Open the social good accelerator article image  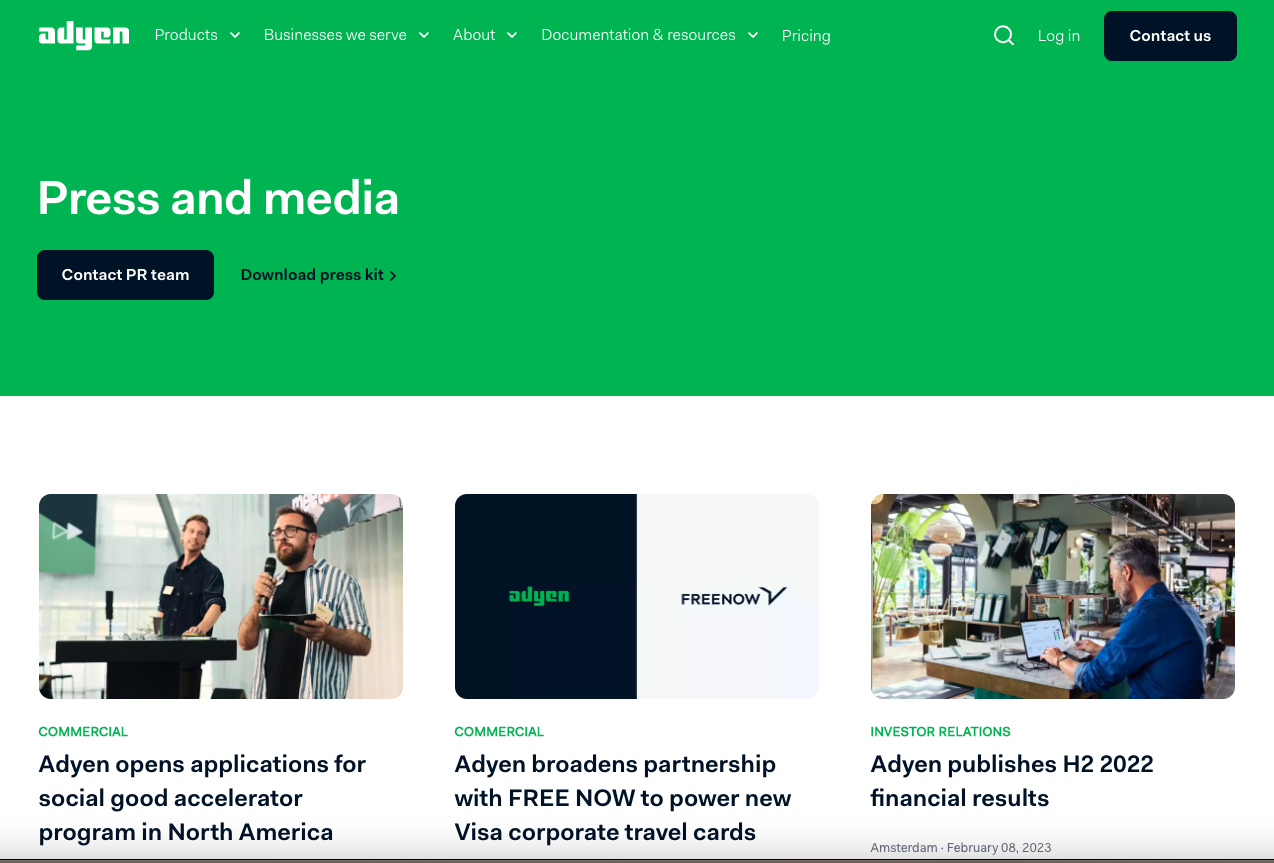(221, 596)
